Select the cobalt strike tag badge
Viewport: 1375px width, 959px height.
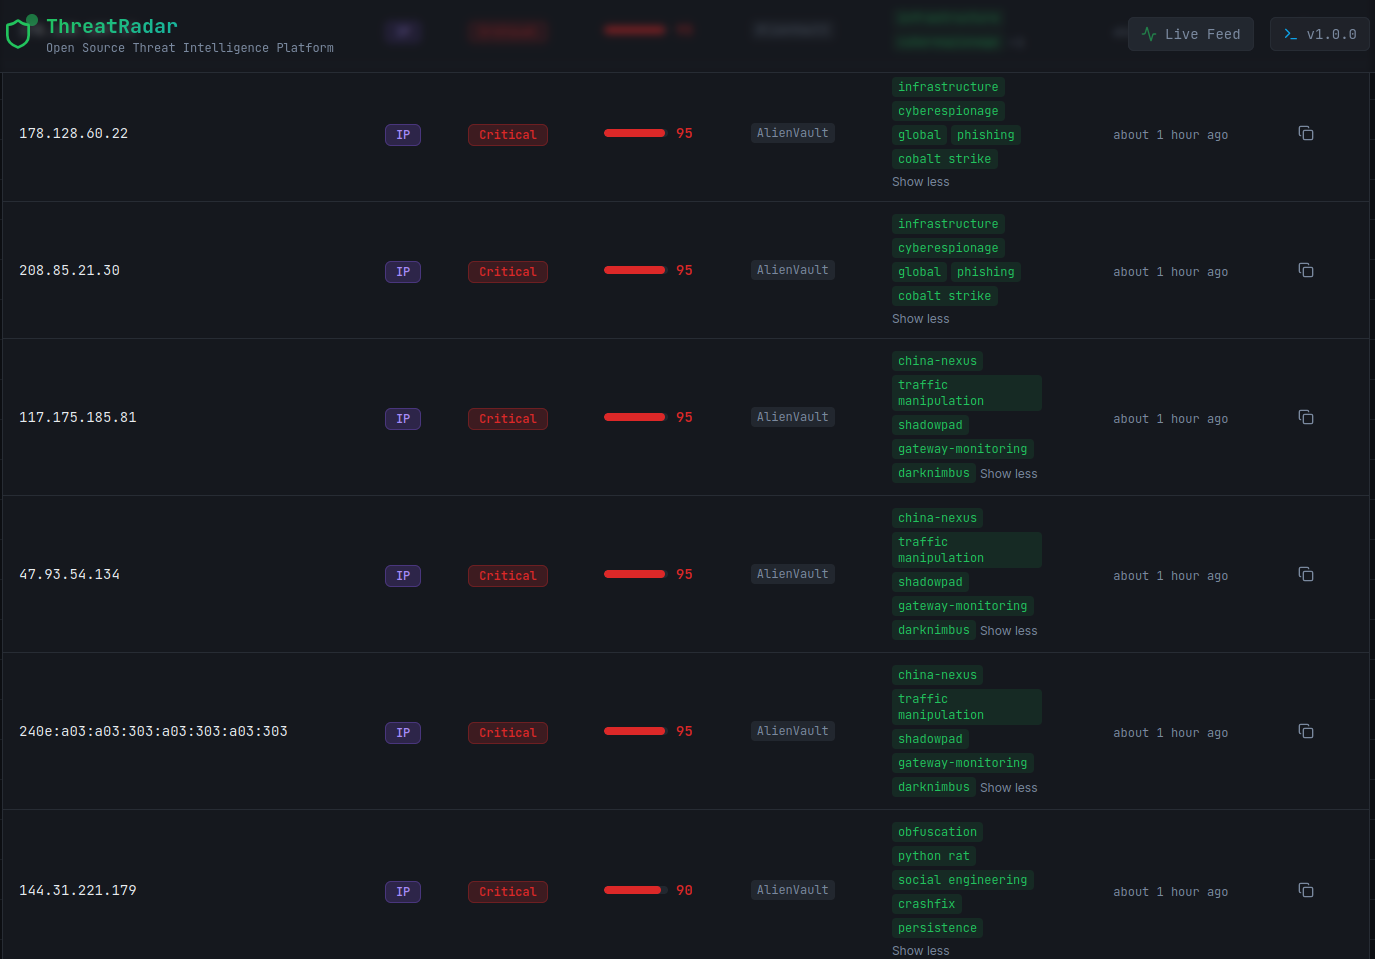pos(944,158)
